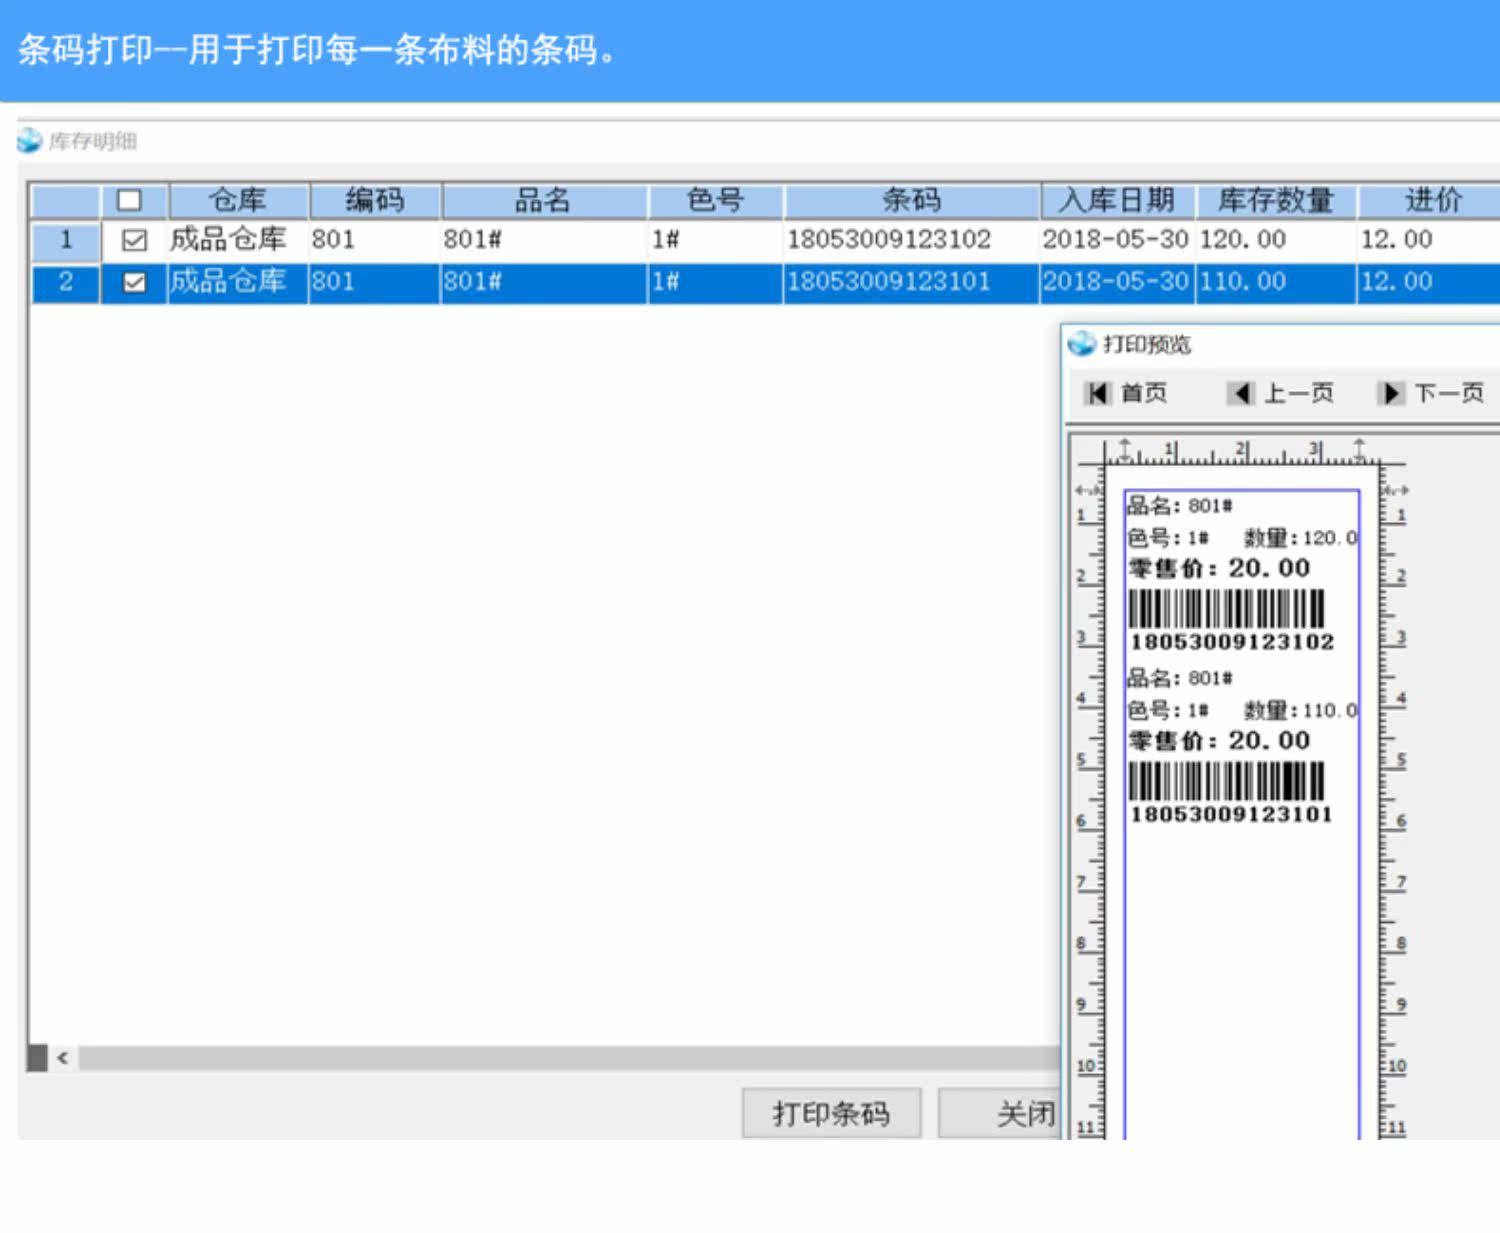Image resolution: width=1500 pixels, height=1233 pixels.
Task: Go to next page with 下一页 arrow
Action: (1390, 393)
